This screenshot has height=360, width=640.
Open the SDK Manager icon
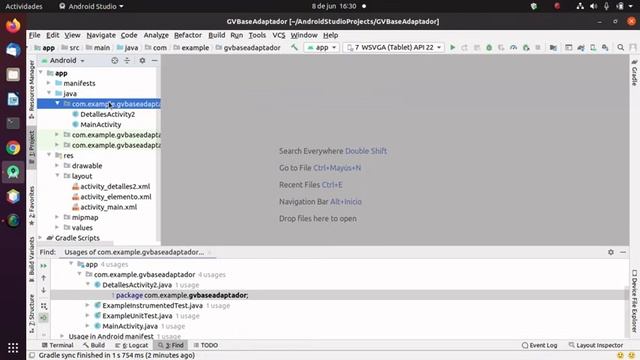click(x=605, y=47)
